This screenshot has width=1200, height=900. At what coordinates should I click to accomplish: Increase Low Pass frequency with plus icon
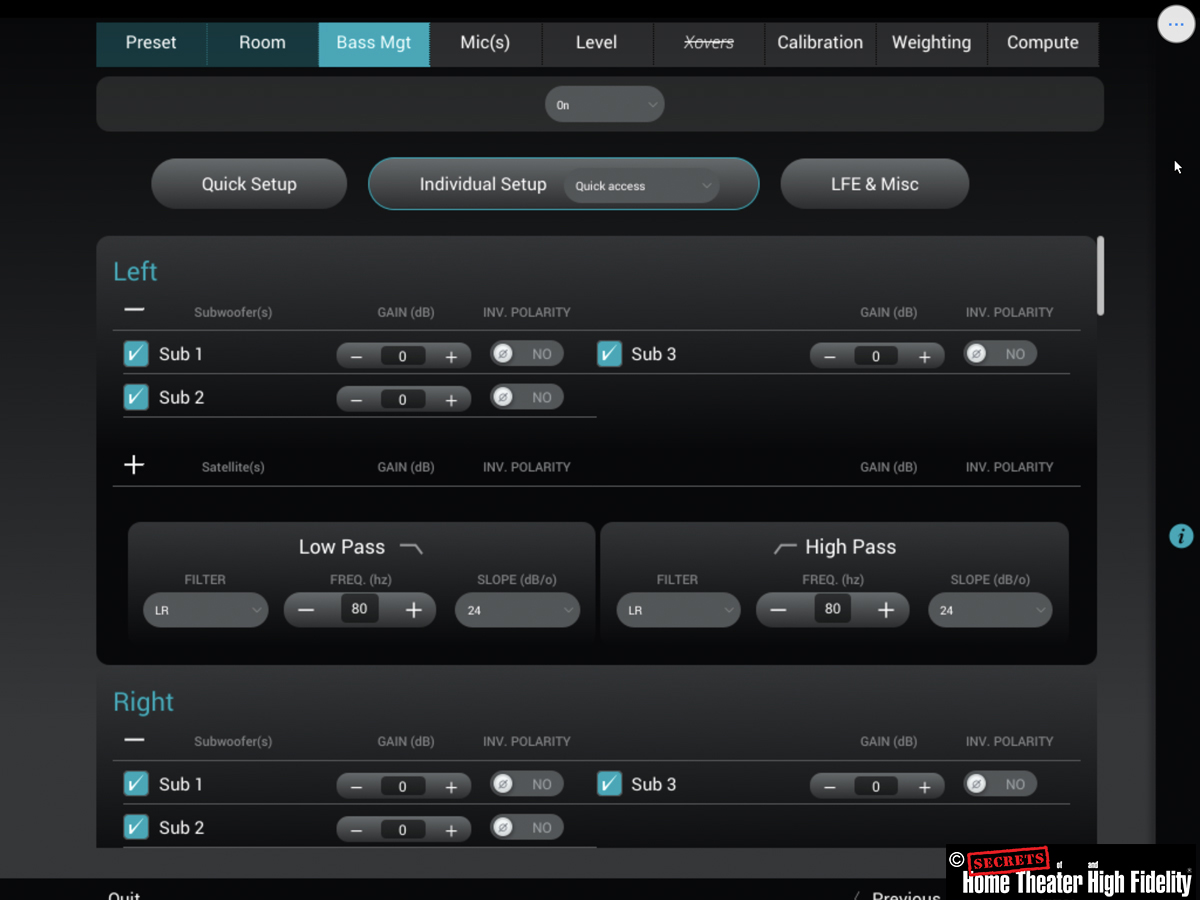(414, 610)
